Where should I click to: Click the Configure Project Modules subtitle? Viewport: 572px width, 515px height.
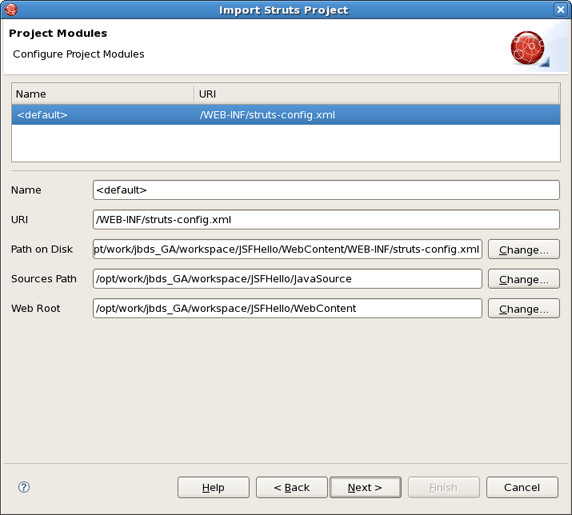coord(78,54)
